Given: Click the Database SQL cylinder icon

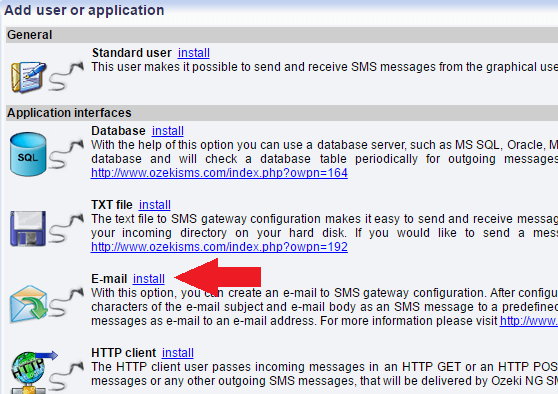Looking at the screenshot, I should tap(28, 154).
